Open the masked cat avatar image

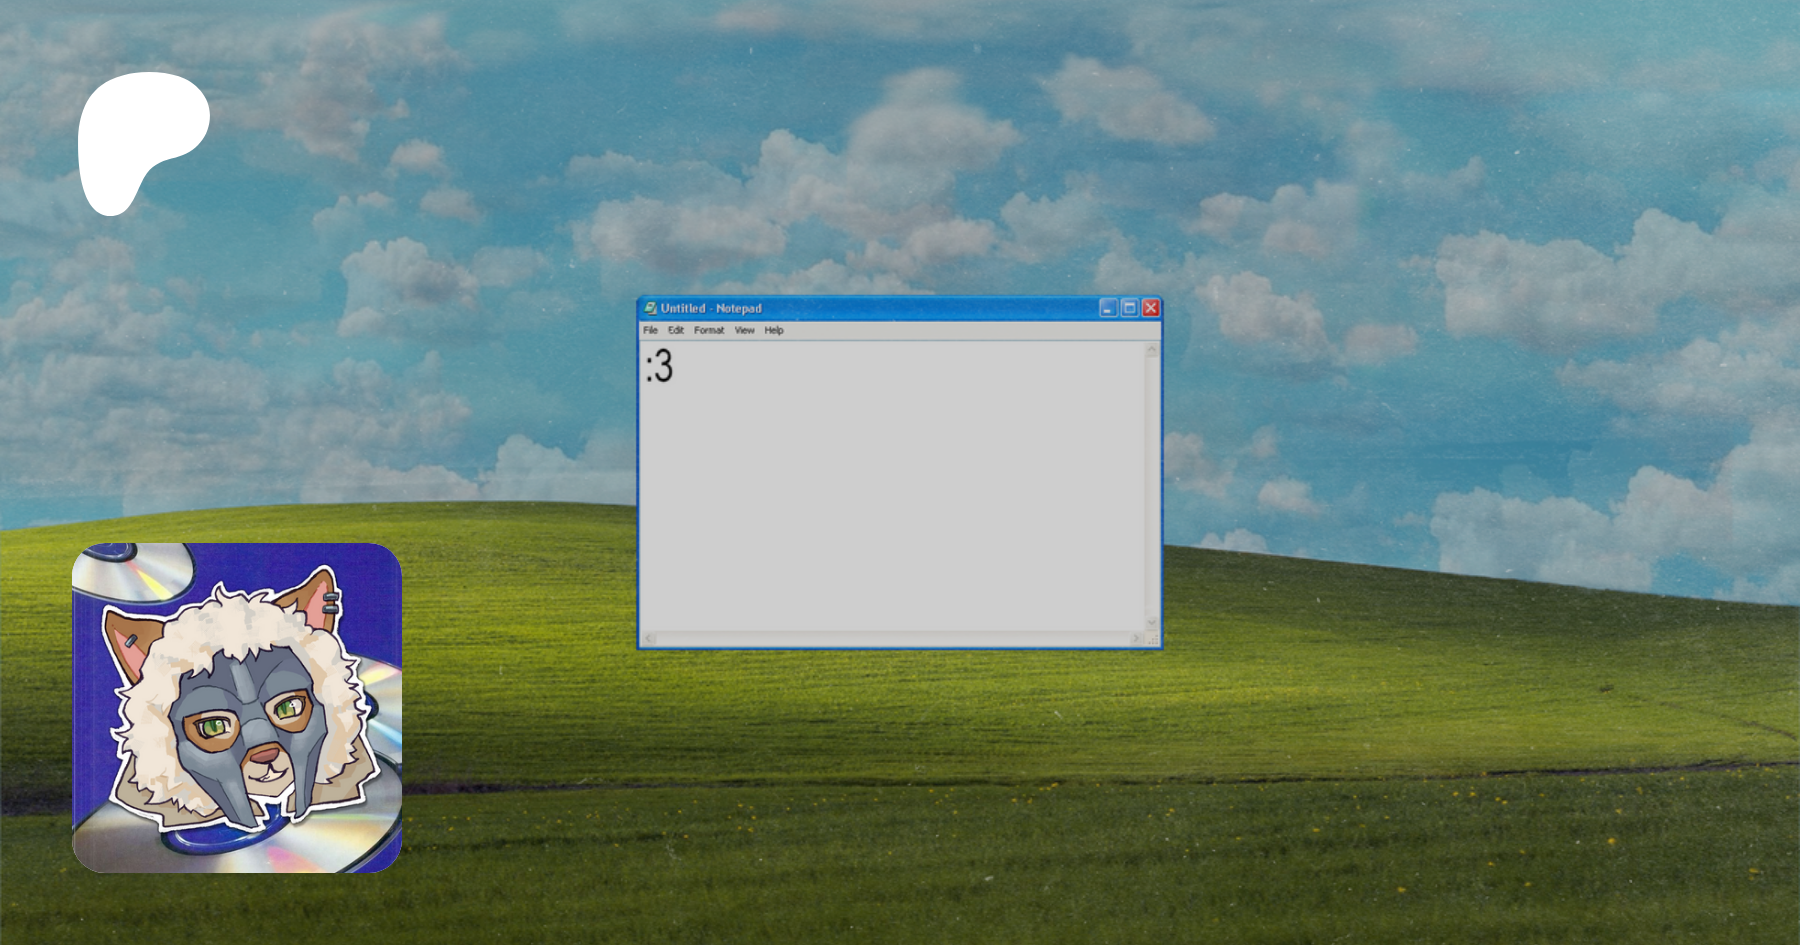(237, 708)
